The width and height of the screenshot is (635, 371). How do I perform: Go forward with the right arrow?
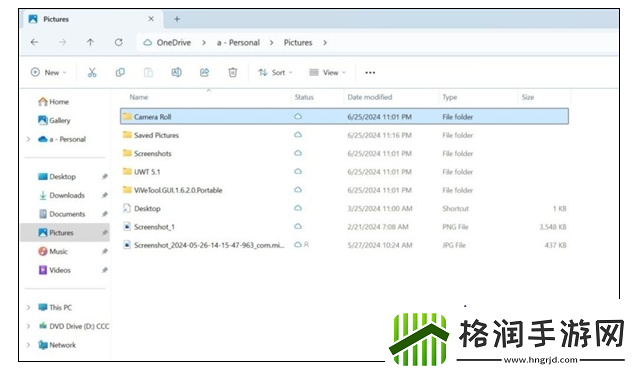click(62, 42)
